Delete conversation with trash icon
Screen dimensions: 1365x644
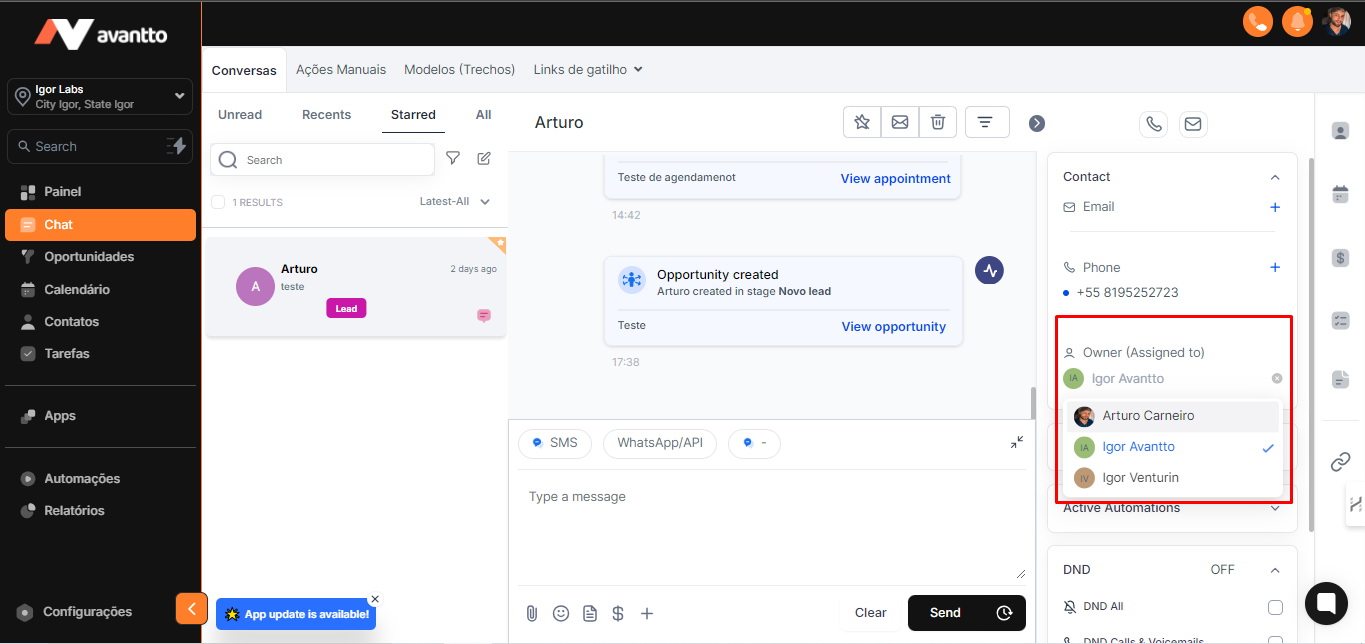coord(937,122)
